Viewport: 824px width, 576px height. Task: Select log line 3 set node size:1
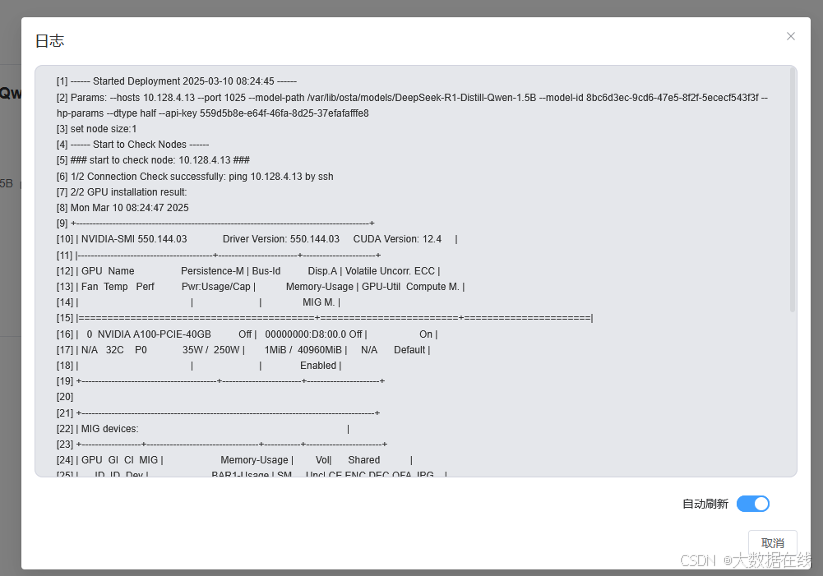pos(97,129)
